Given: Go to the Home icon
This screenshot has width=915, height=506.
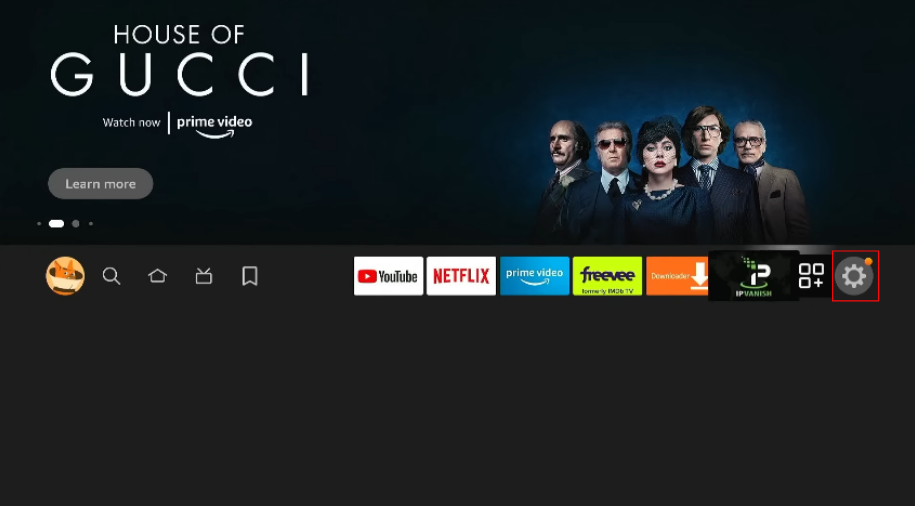Looking at the screenshot, I should (158, 275).
